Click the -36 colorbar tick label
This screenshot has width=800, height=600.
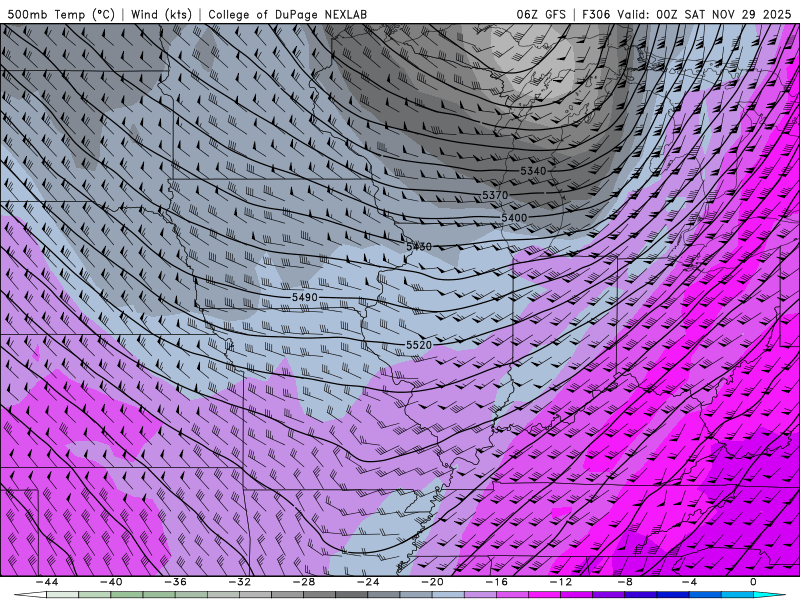click(176, 582)
